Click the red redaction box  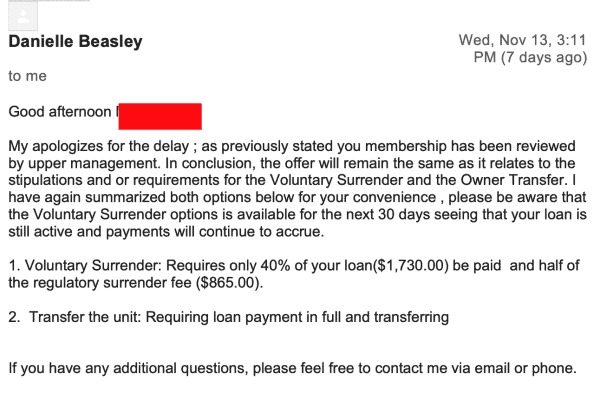160,116
